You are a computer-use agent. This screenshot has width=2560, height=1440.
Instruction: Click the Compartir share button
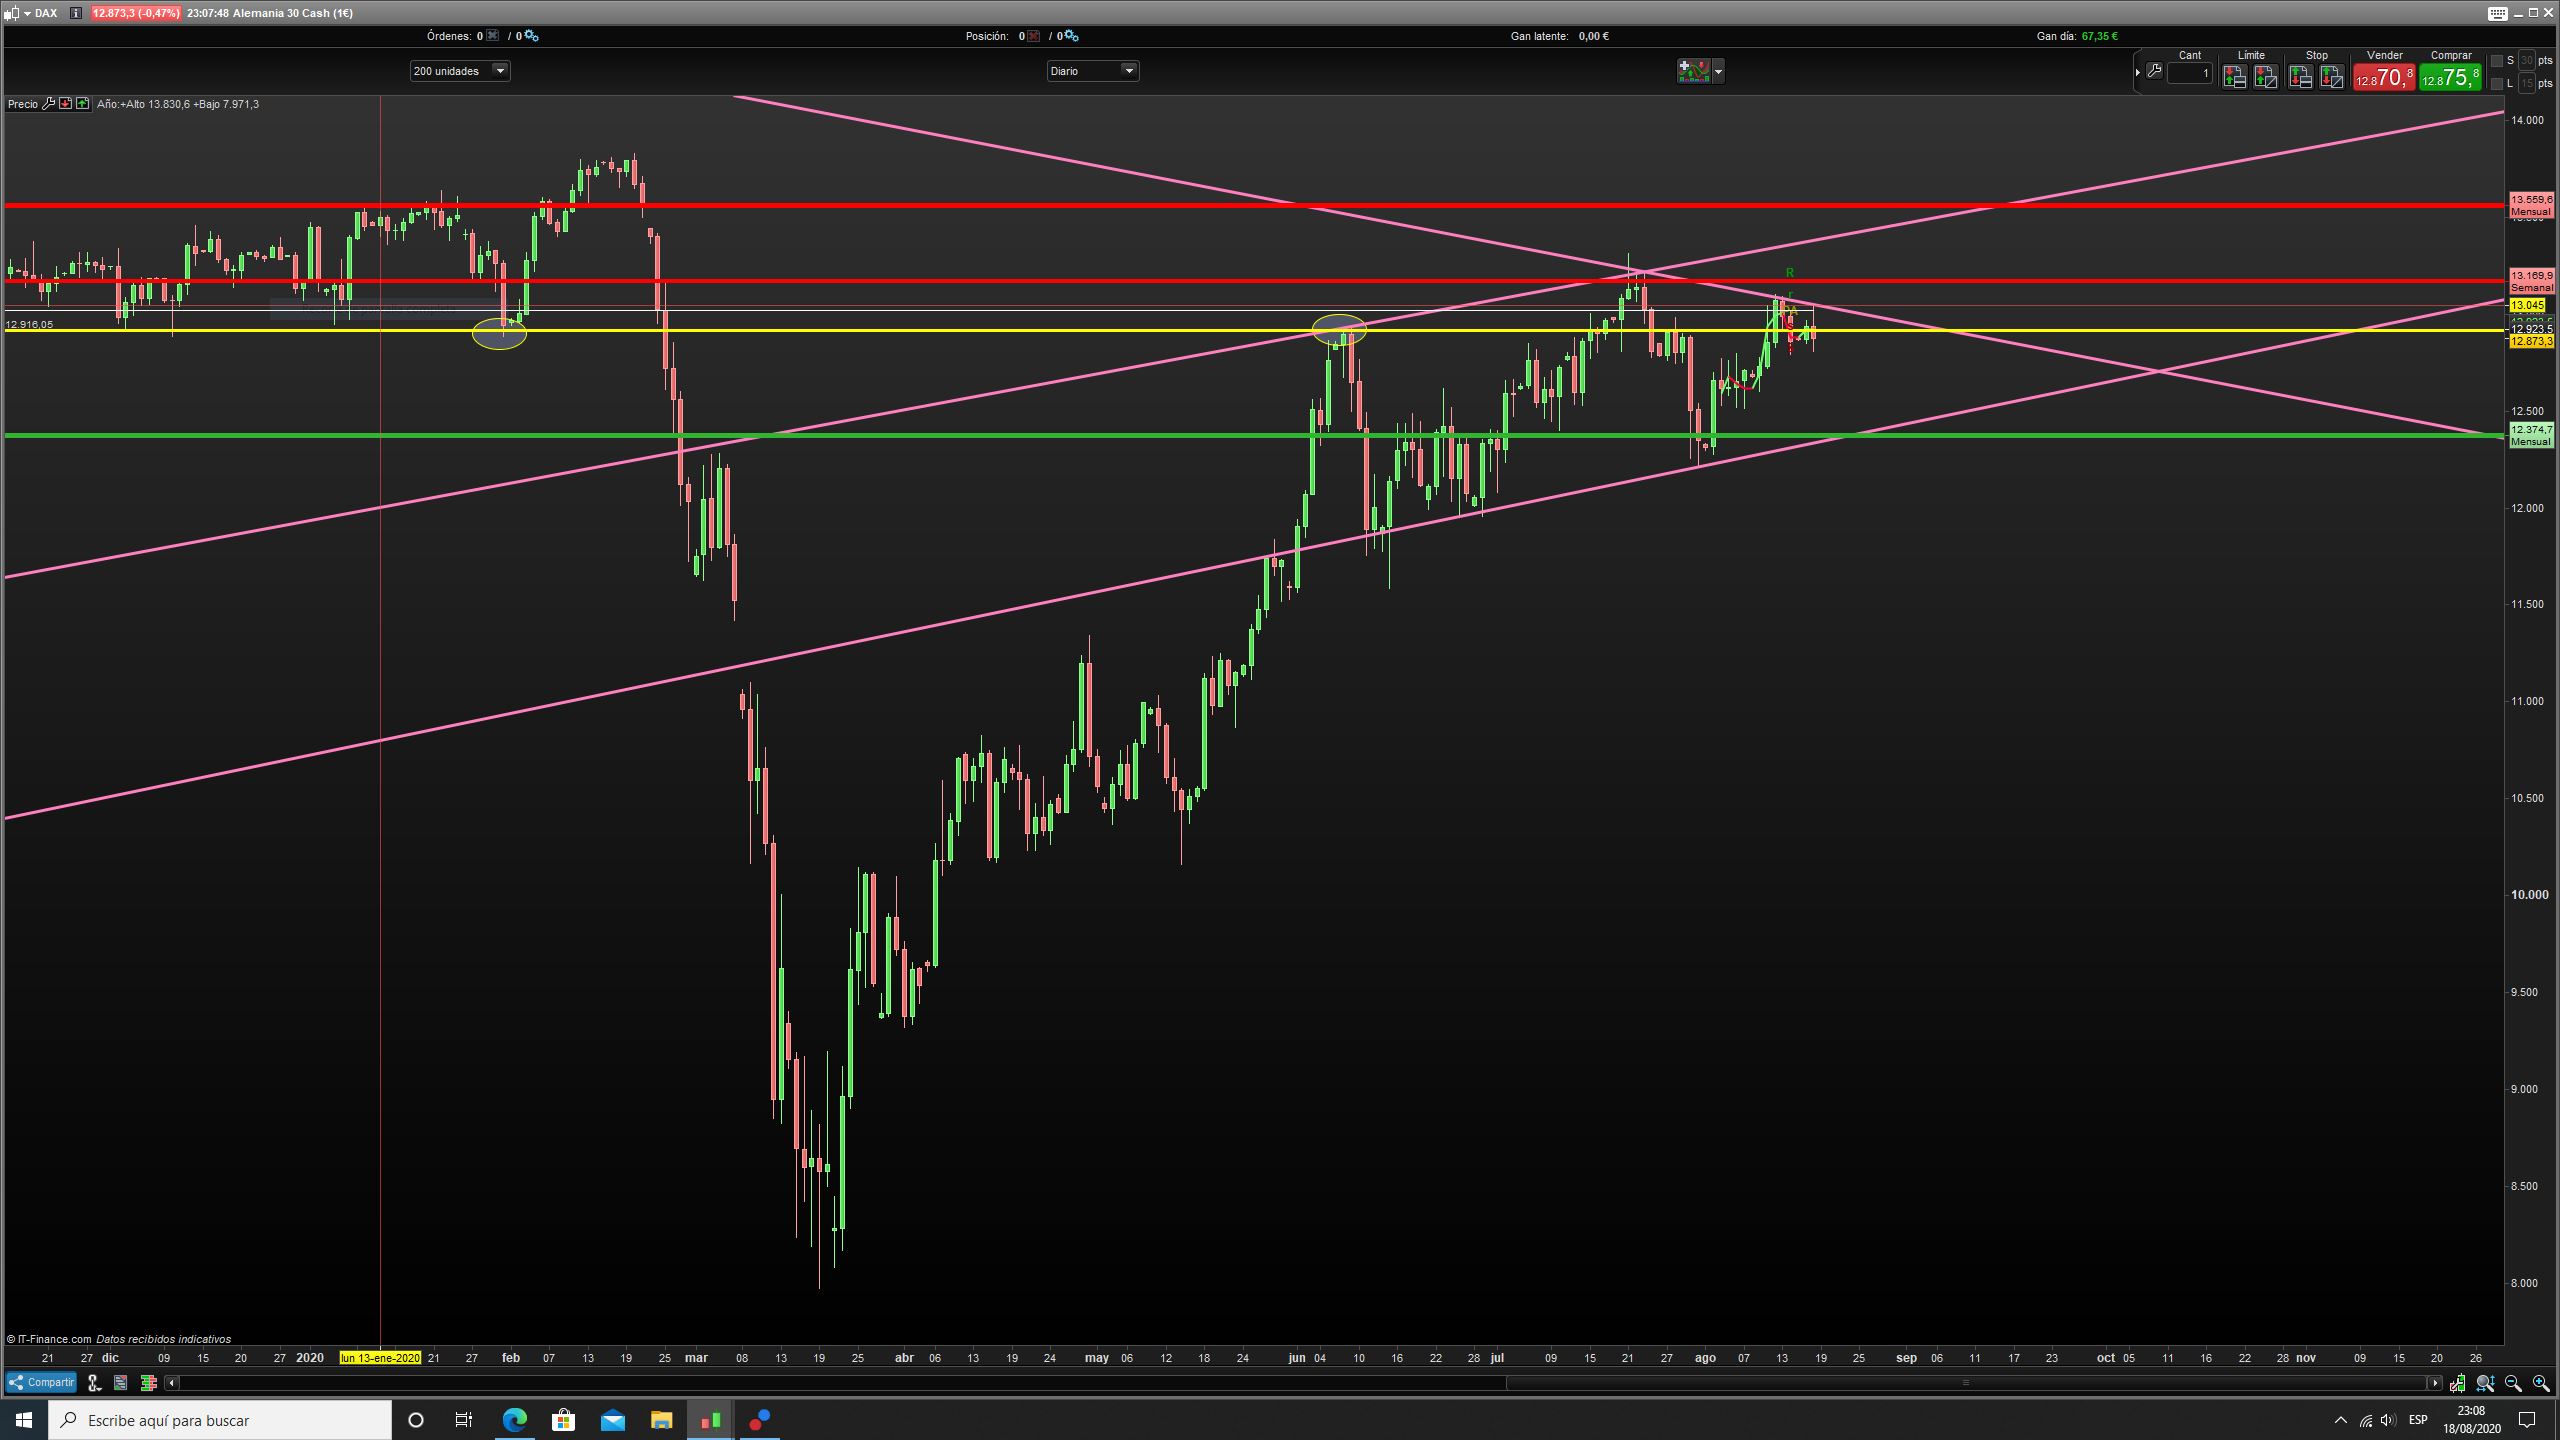tap(41, 1383)
